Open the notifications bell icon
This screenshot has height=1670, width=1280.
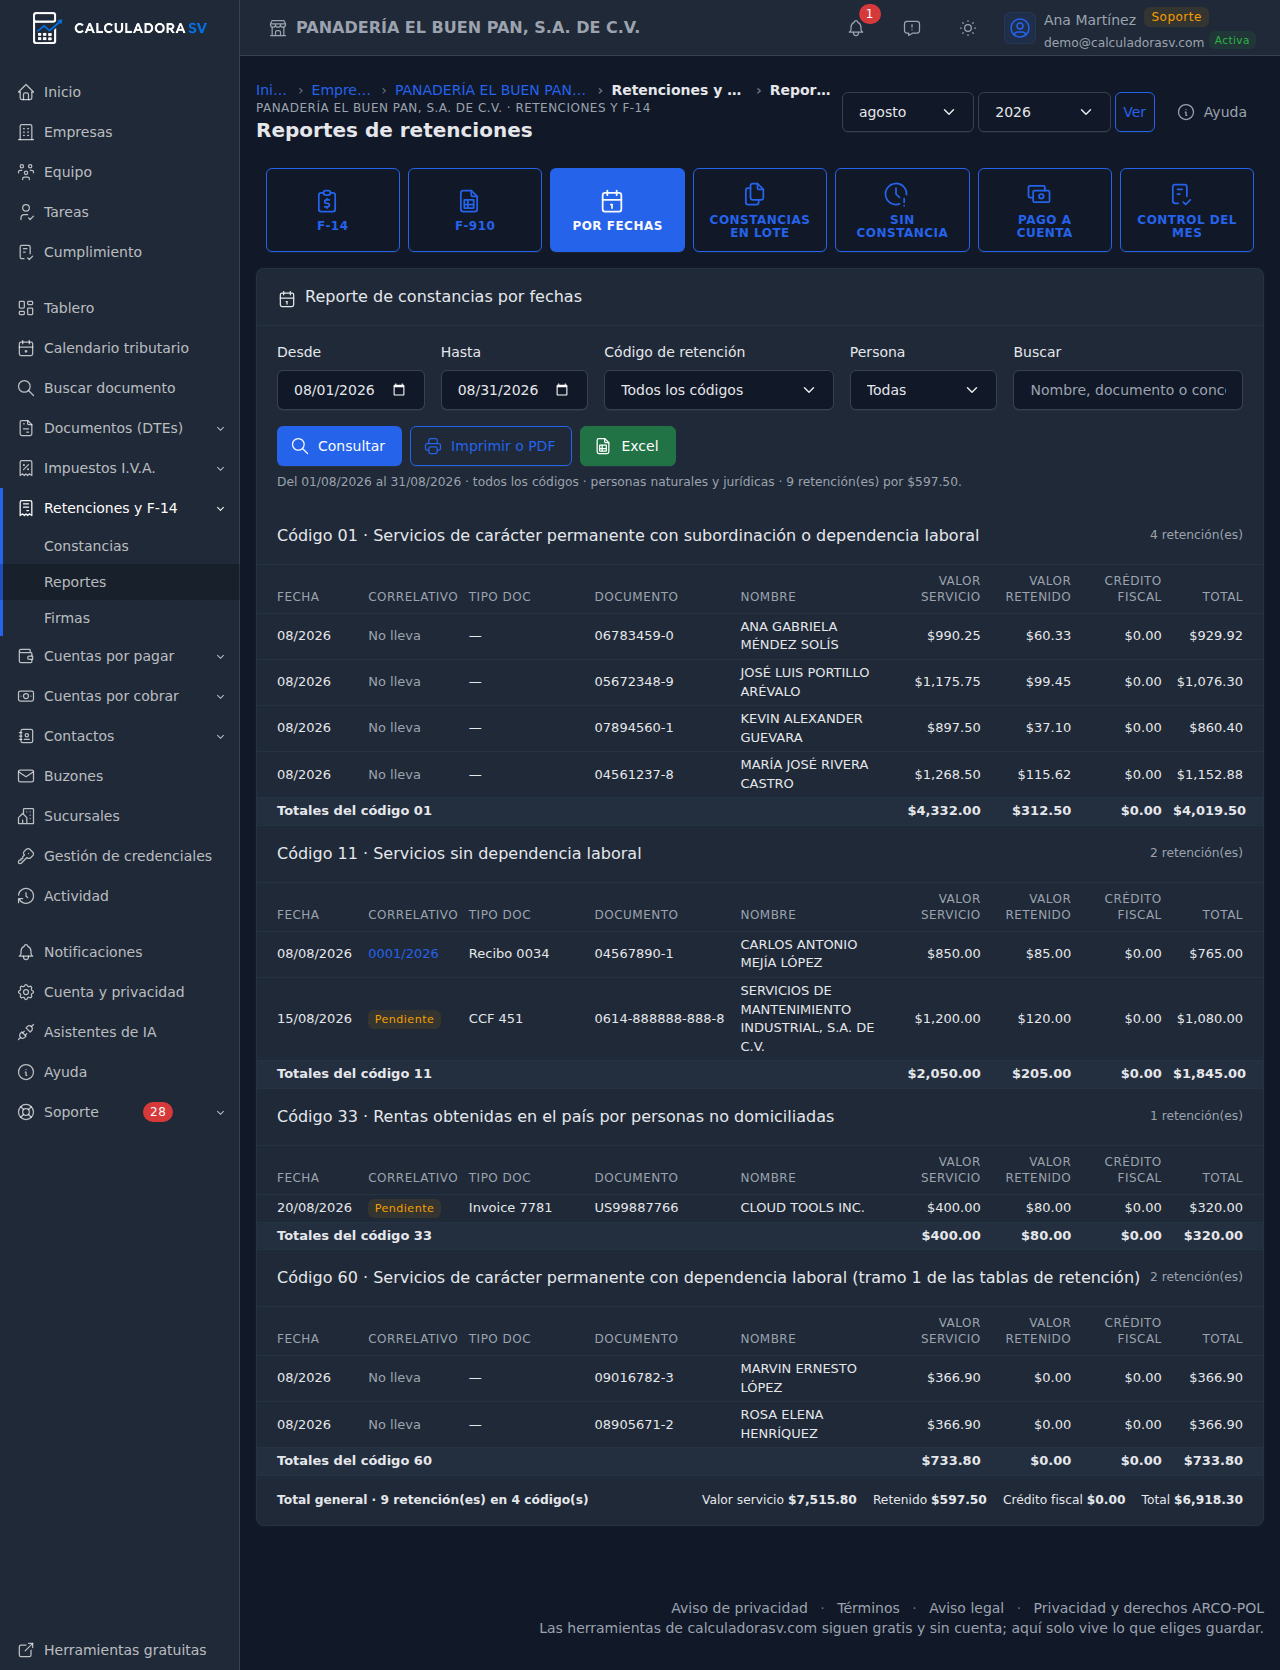click(x=856, y=28)
